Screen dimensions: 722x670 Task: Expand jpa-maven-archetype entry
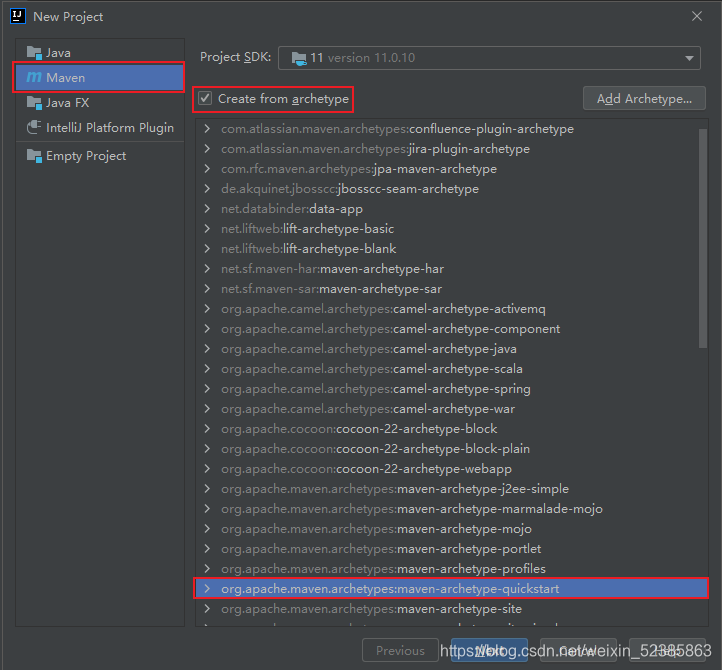(207, 169)
